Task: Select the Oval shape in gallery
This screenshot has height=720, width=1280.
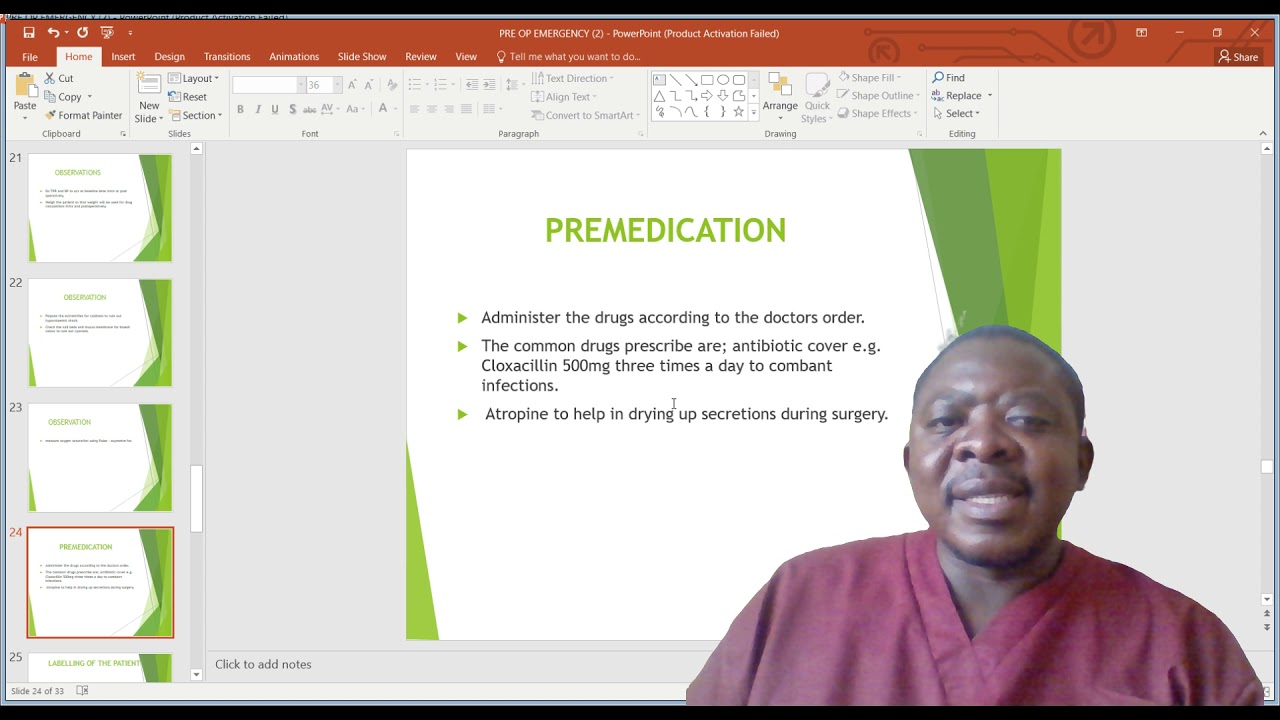Action: point(723,80)
